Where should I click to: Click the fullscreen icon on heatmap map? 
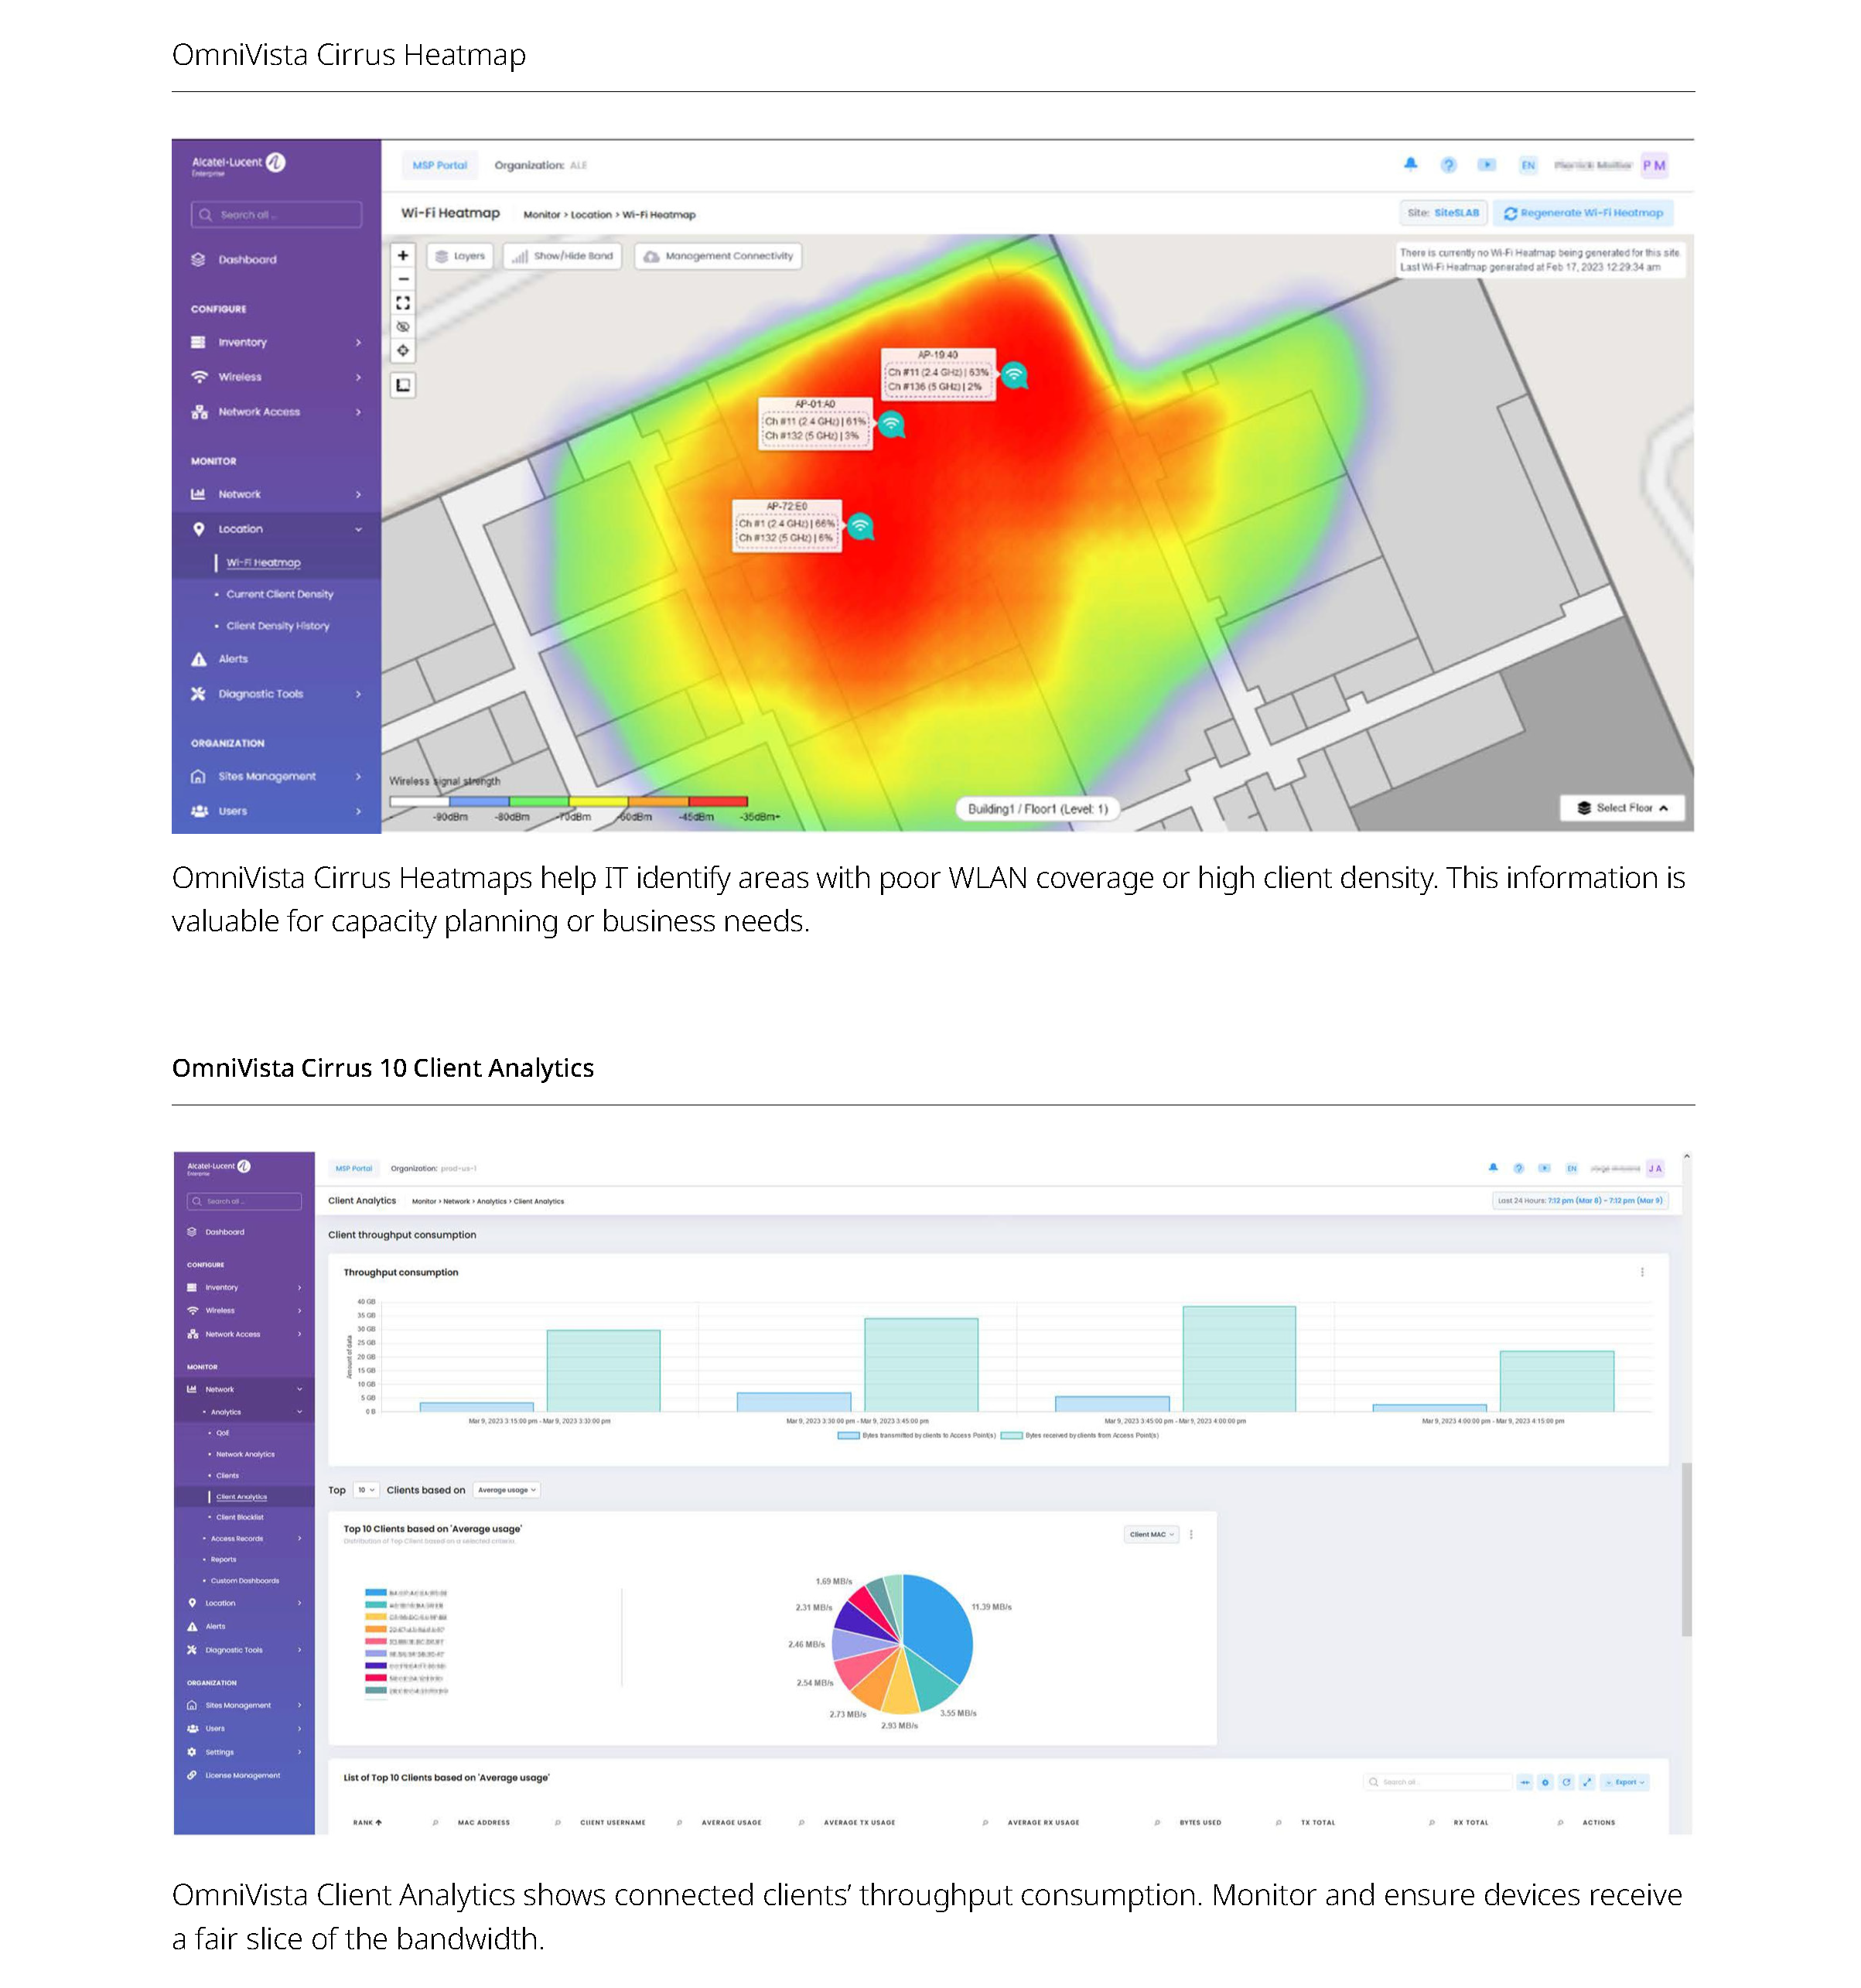tap(403, 303)
